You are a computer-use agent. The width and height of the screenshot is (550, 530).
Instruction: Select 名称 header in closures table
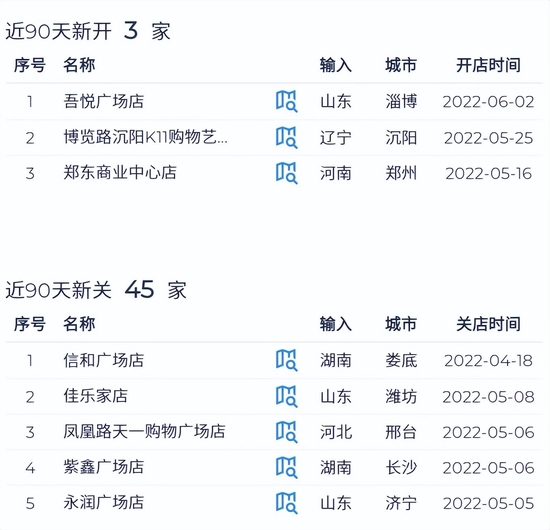[79, 324]
